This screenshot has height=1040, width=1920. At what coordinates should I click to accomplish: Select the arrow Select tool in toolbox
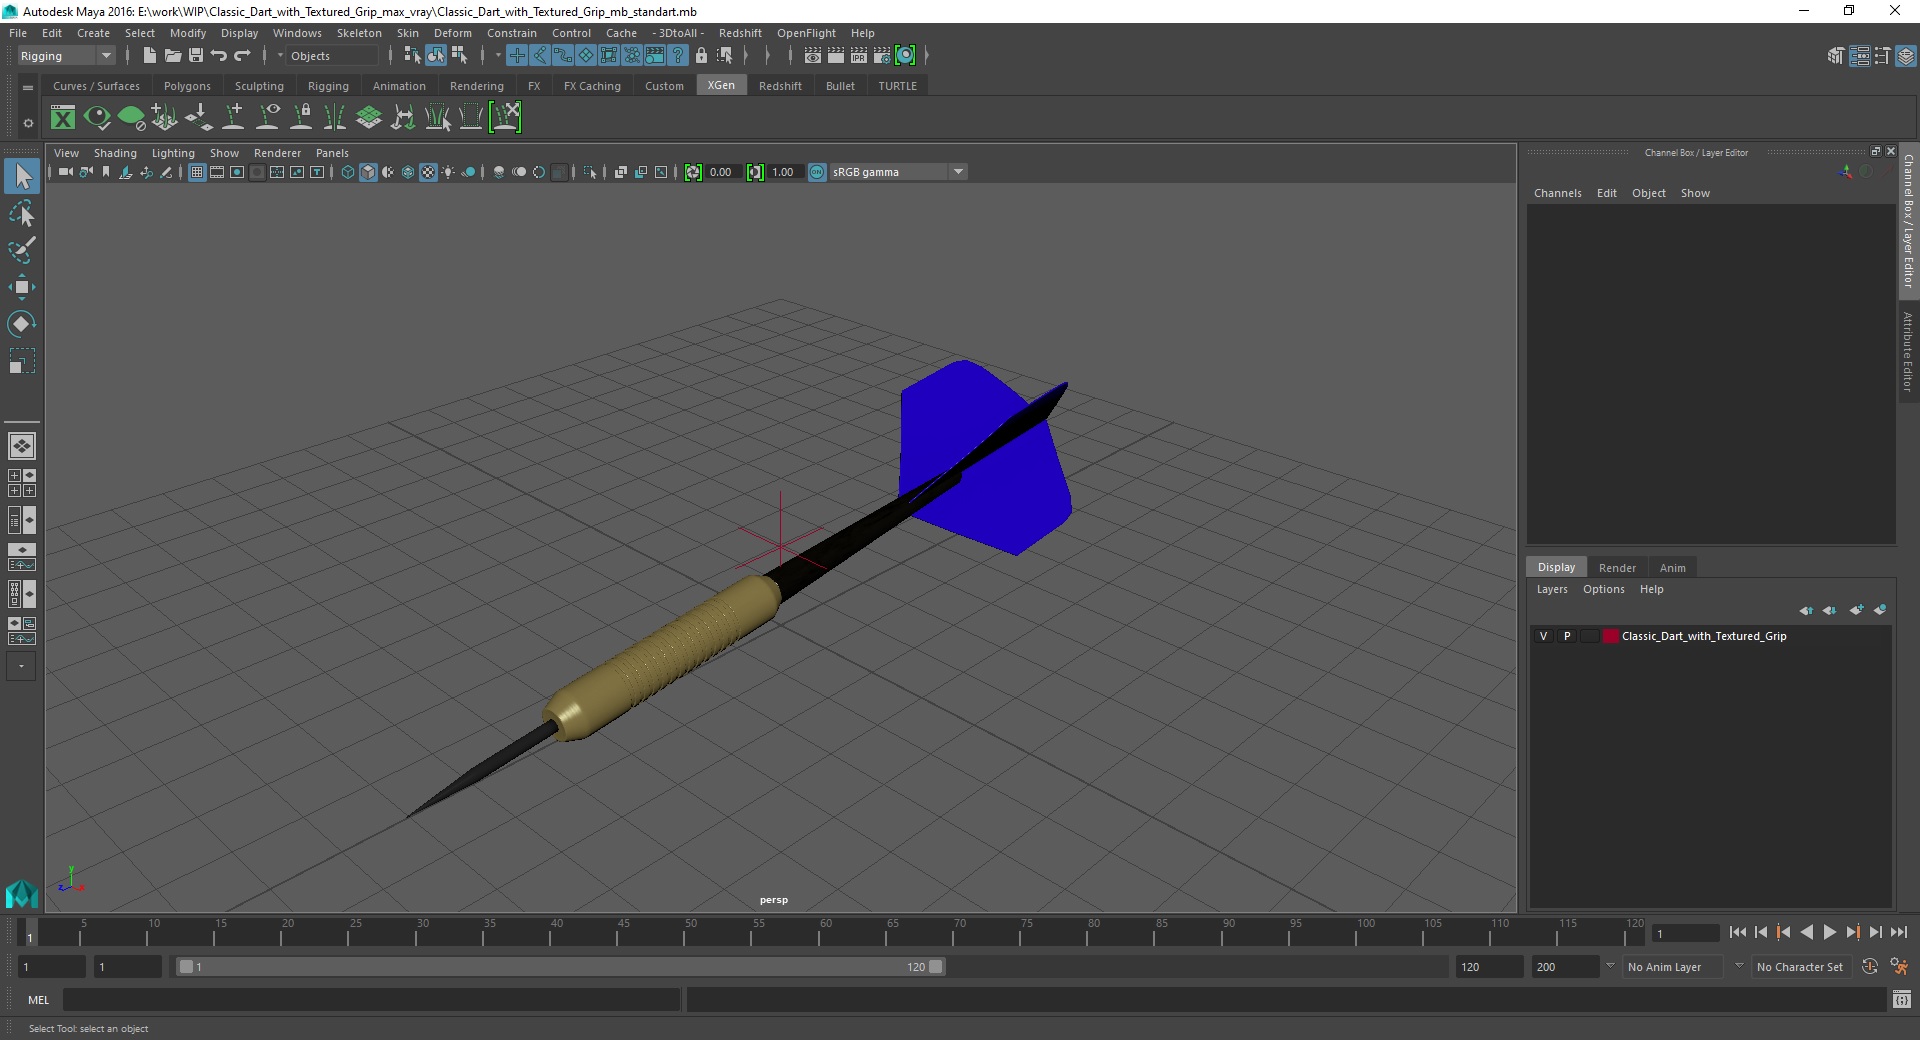[22, 176]
